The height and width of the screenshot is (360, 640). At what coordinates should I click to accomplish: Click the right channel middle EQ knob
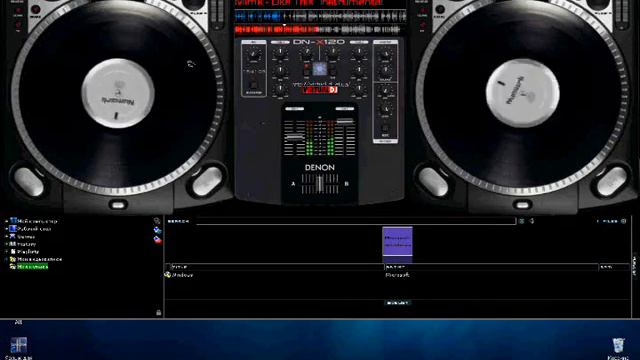tap(359, 71)
